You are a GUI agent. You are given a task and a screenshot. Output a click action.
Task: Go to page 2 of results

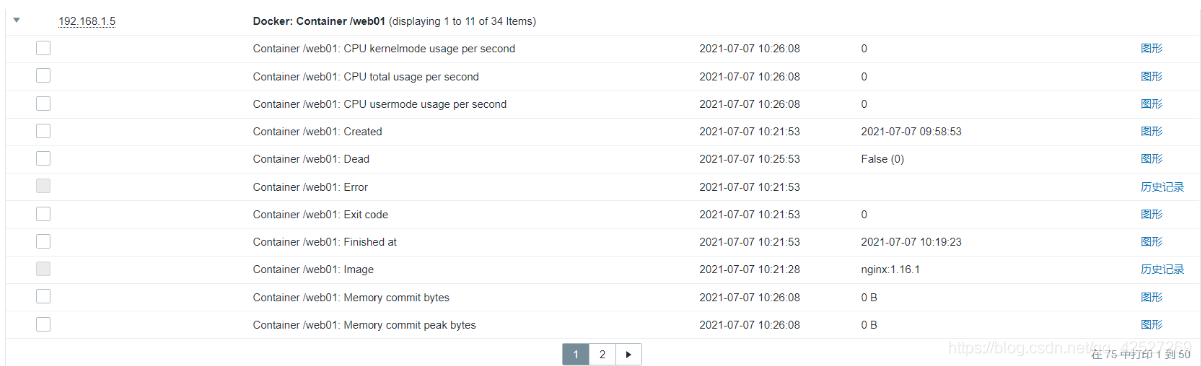point(602,354)
